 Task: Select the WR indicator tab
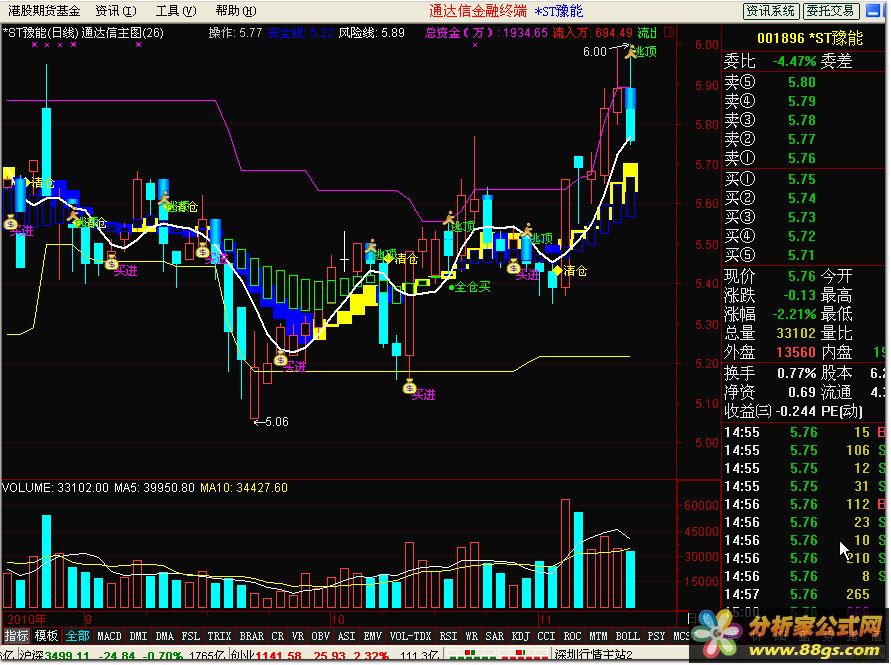click(x=471, y=636)
